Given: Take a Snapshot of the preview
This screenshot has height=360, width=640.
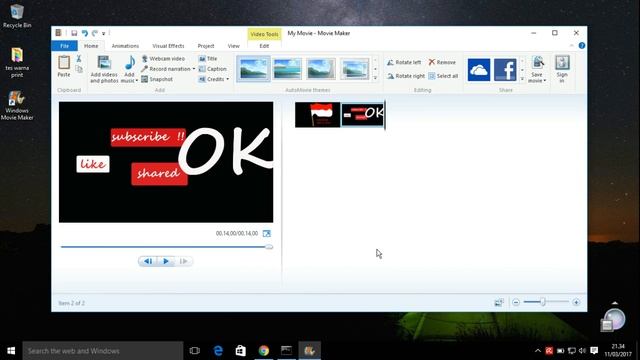Looking at the screenshot, I should pyautogui.click(x=157, y=79).
